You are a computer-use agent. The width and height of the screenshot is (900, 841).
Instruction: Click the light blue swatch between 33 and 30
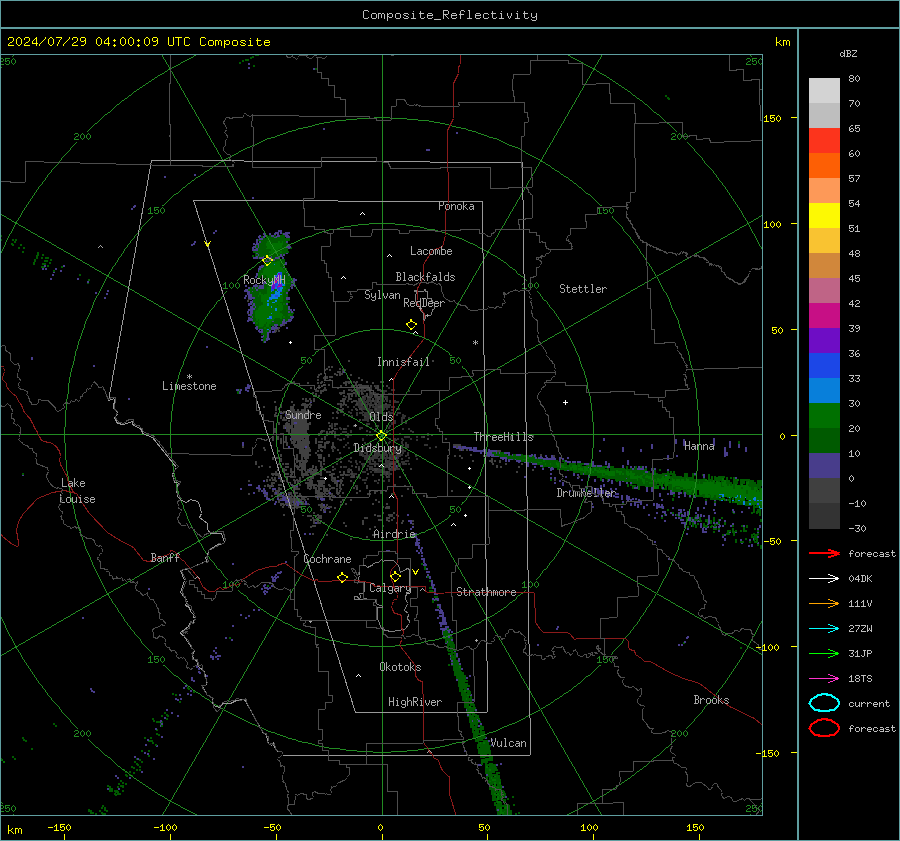(824, 390)
